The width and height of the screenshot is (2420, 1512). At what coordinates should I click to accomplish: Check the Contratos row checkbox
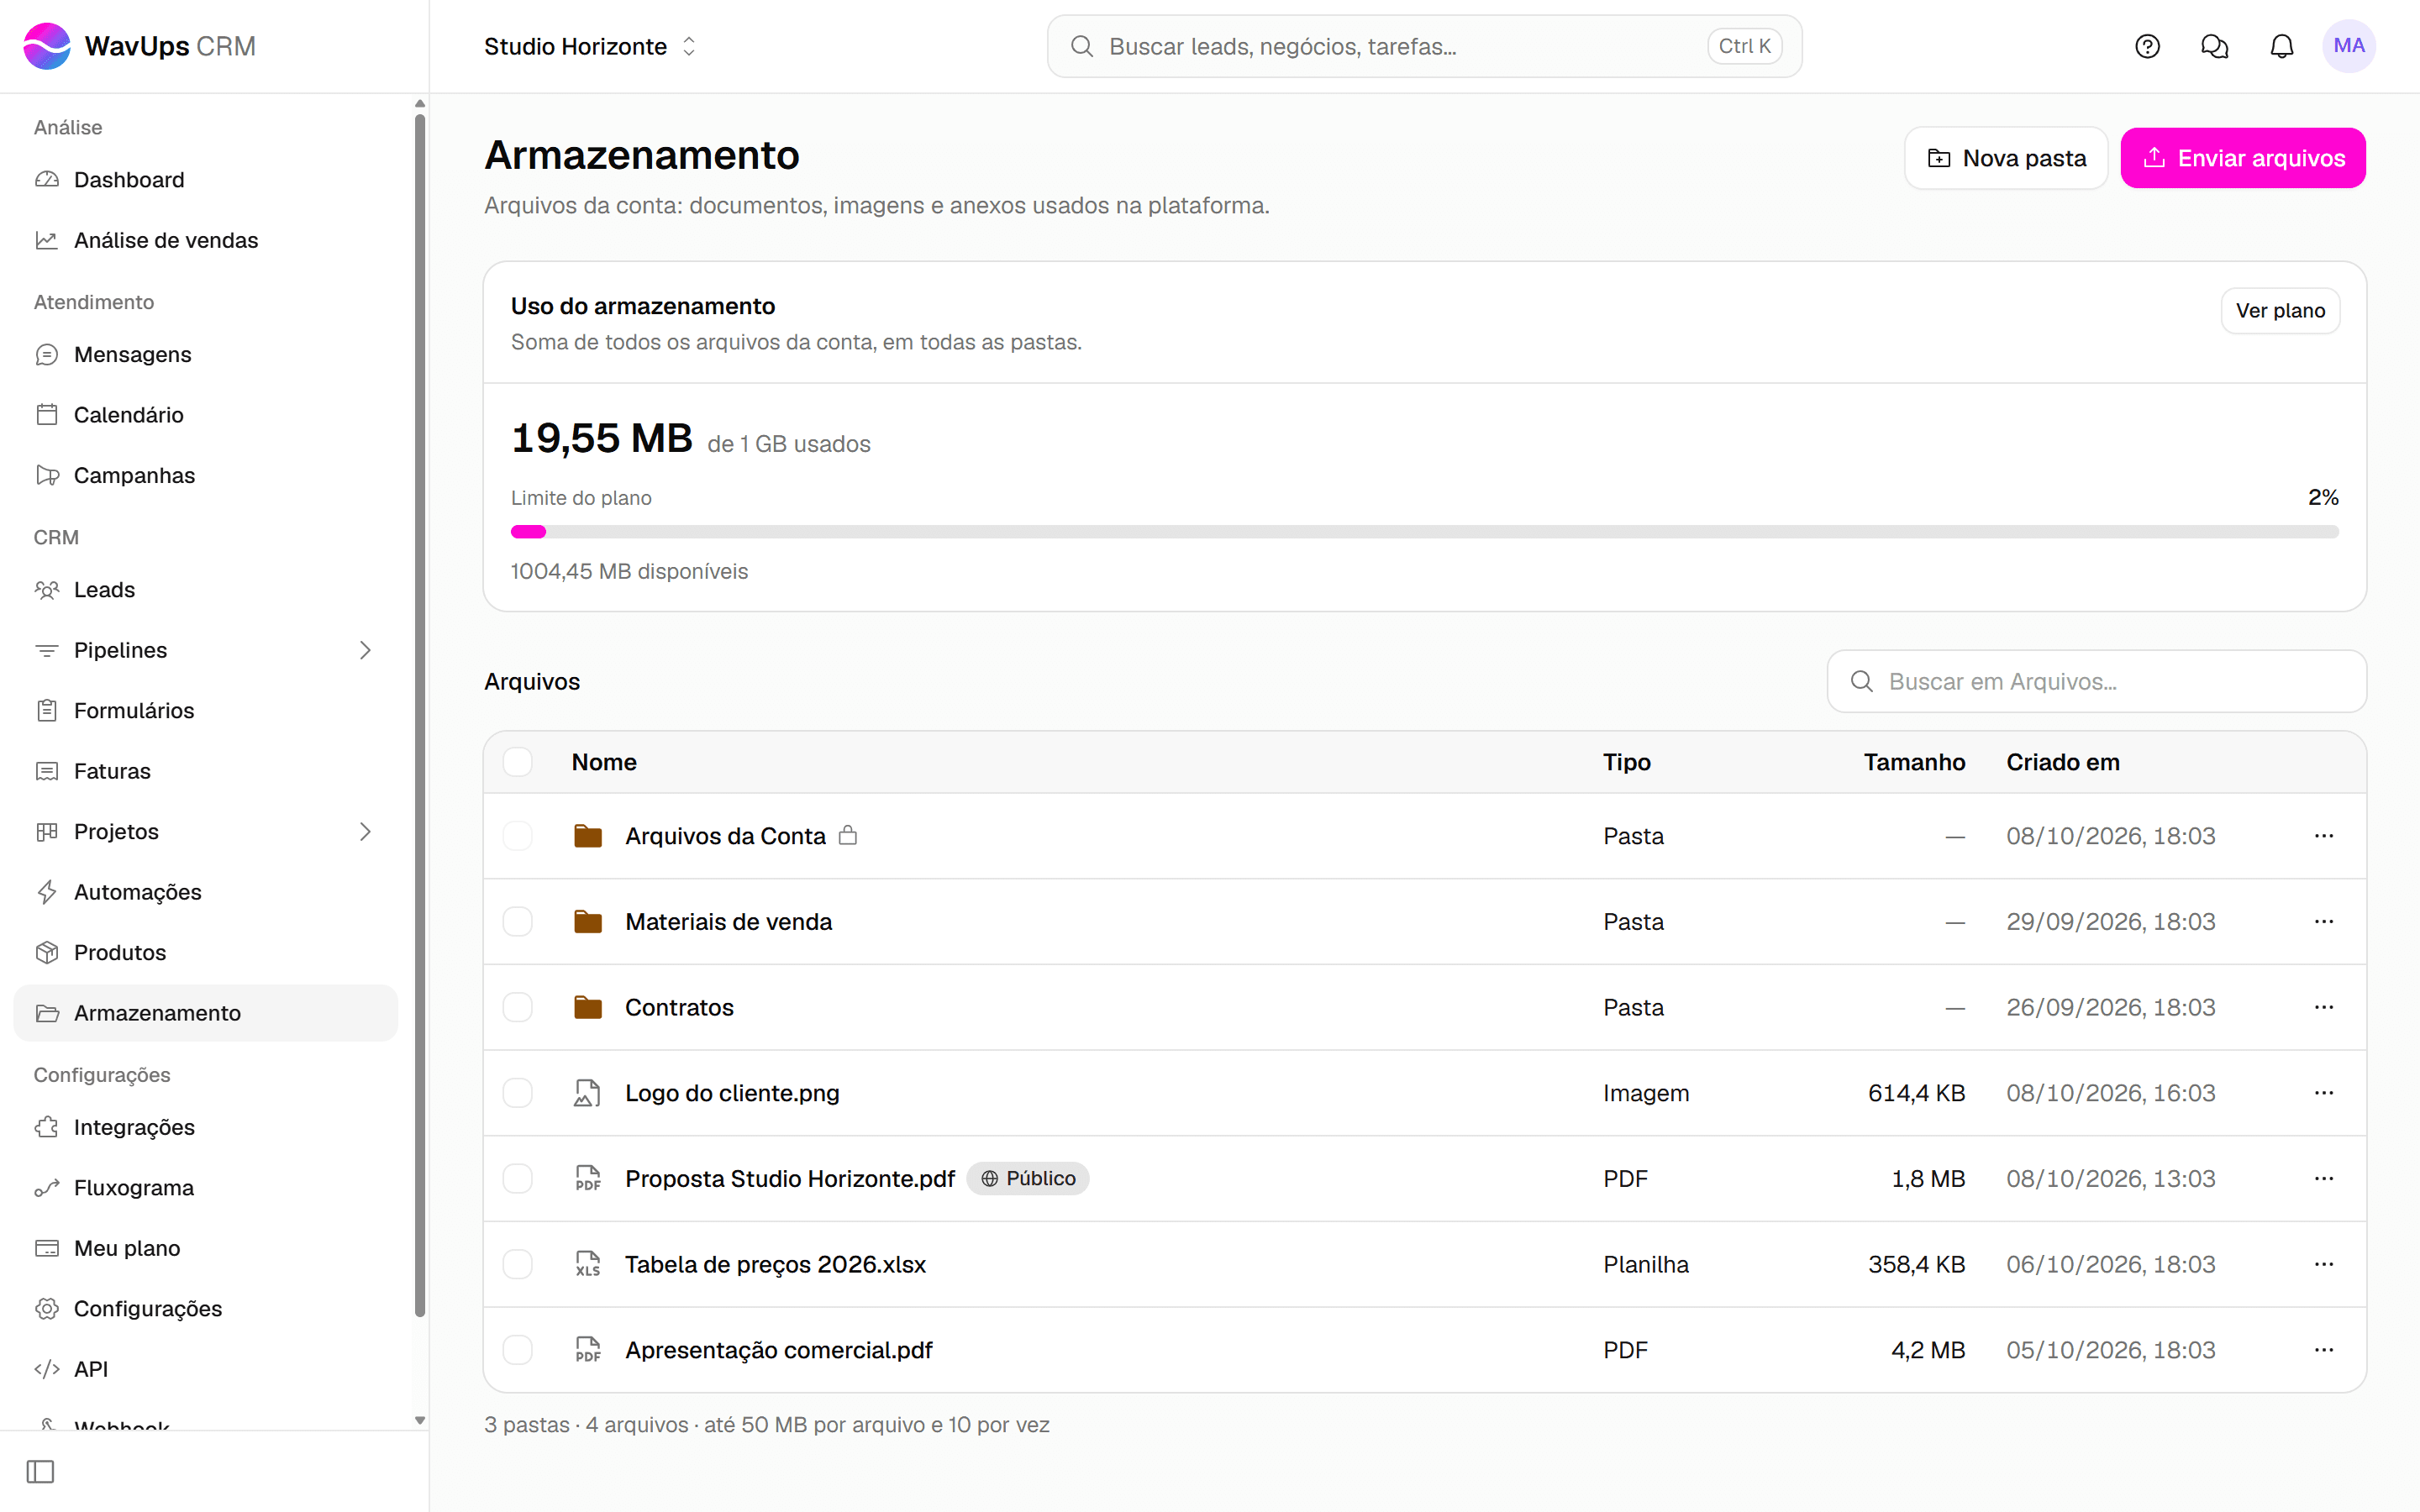tap(517, 1007)
